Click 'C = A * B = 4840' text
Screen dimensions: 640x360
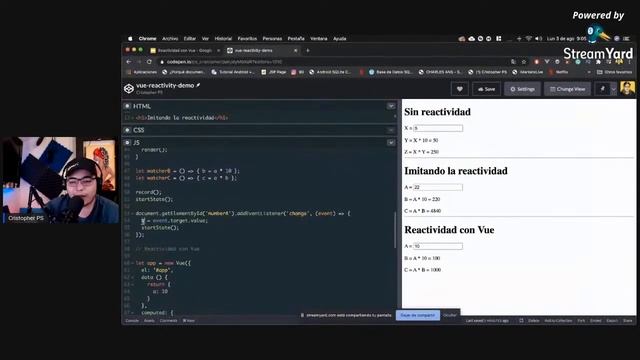point(422,211)
